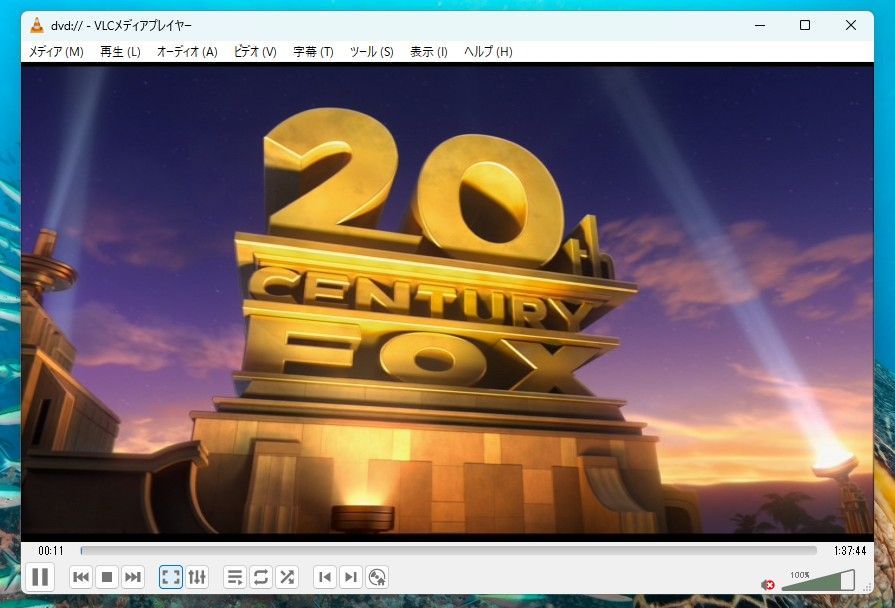The height and width of the screenshot is (608, 895).
Task: Unmute audio via the speaker icon
Action: click(768, 584)
